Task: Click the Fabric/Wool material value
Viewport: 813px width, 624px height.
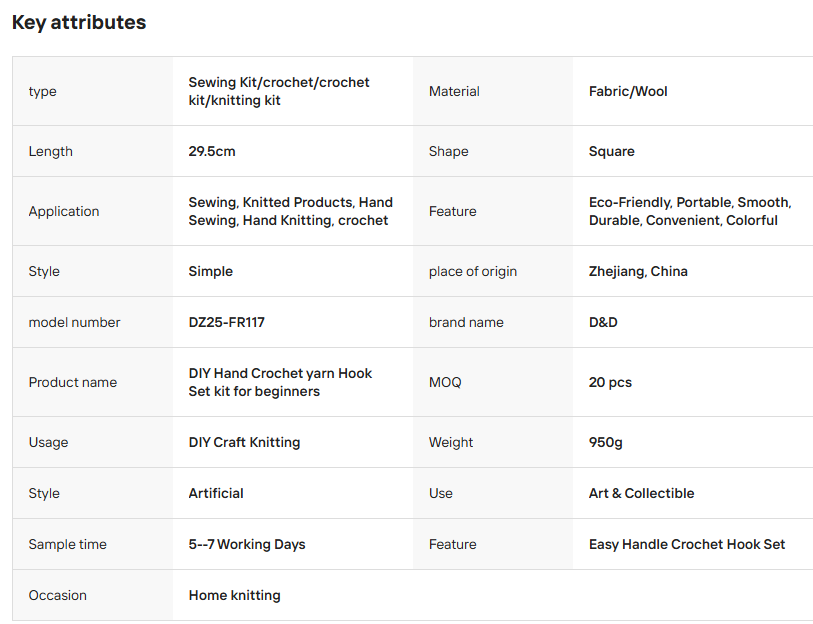Action: point(628,91)
